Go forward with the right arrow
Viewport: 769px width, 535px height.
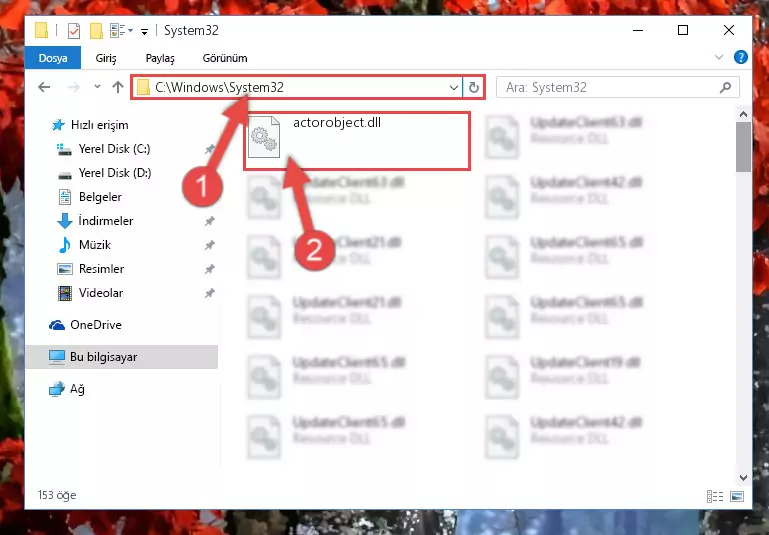point(74,87)
